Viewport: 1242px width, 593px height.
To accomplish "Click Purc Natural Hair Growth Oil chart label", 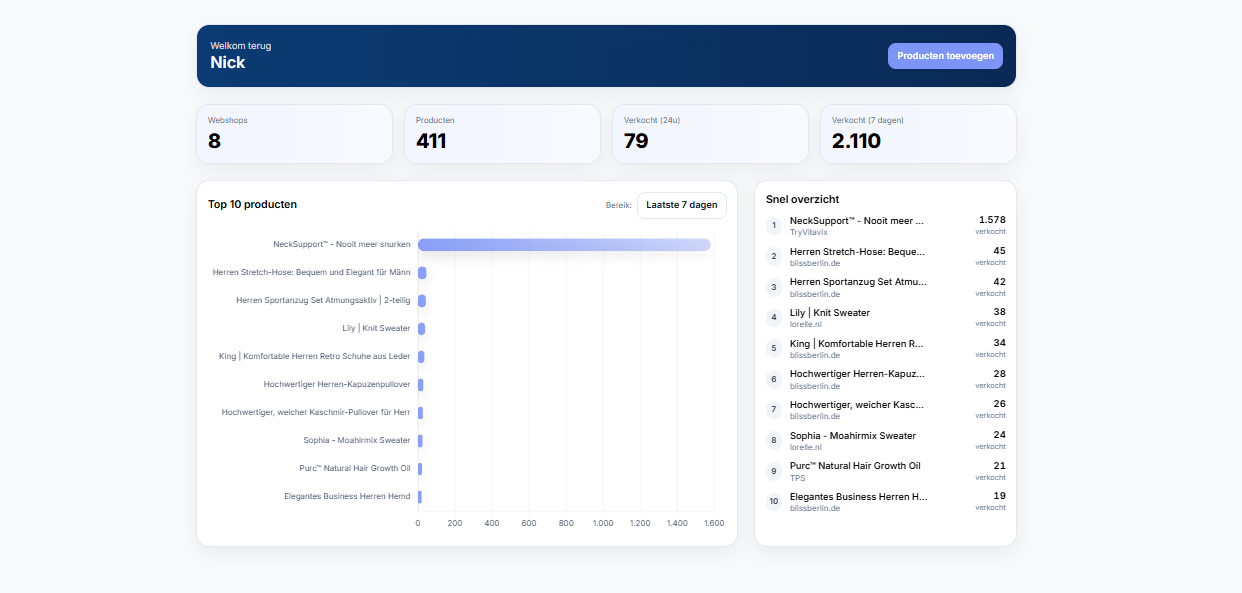I will click(354, 469).
